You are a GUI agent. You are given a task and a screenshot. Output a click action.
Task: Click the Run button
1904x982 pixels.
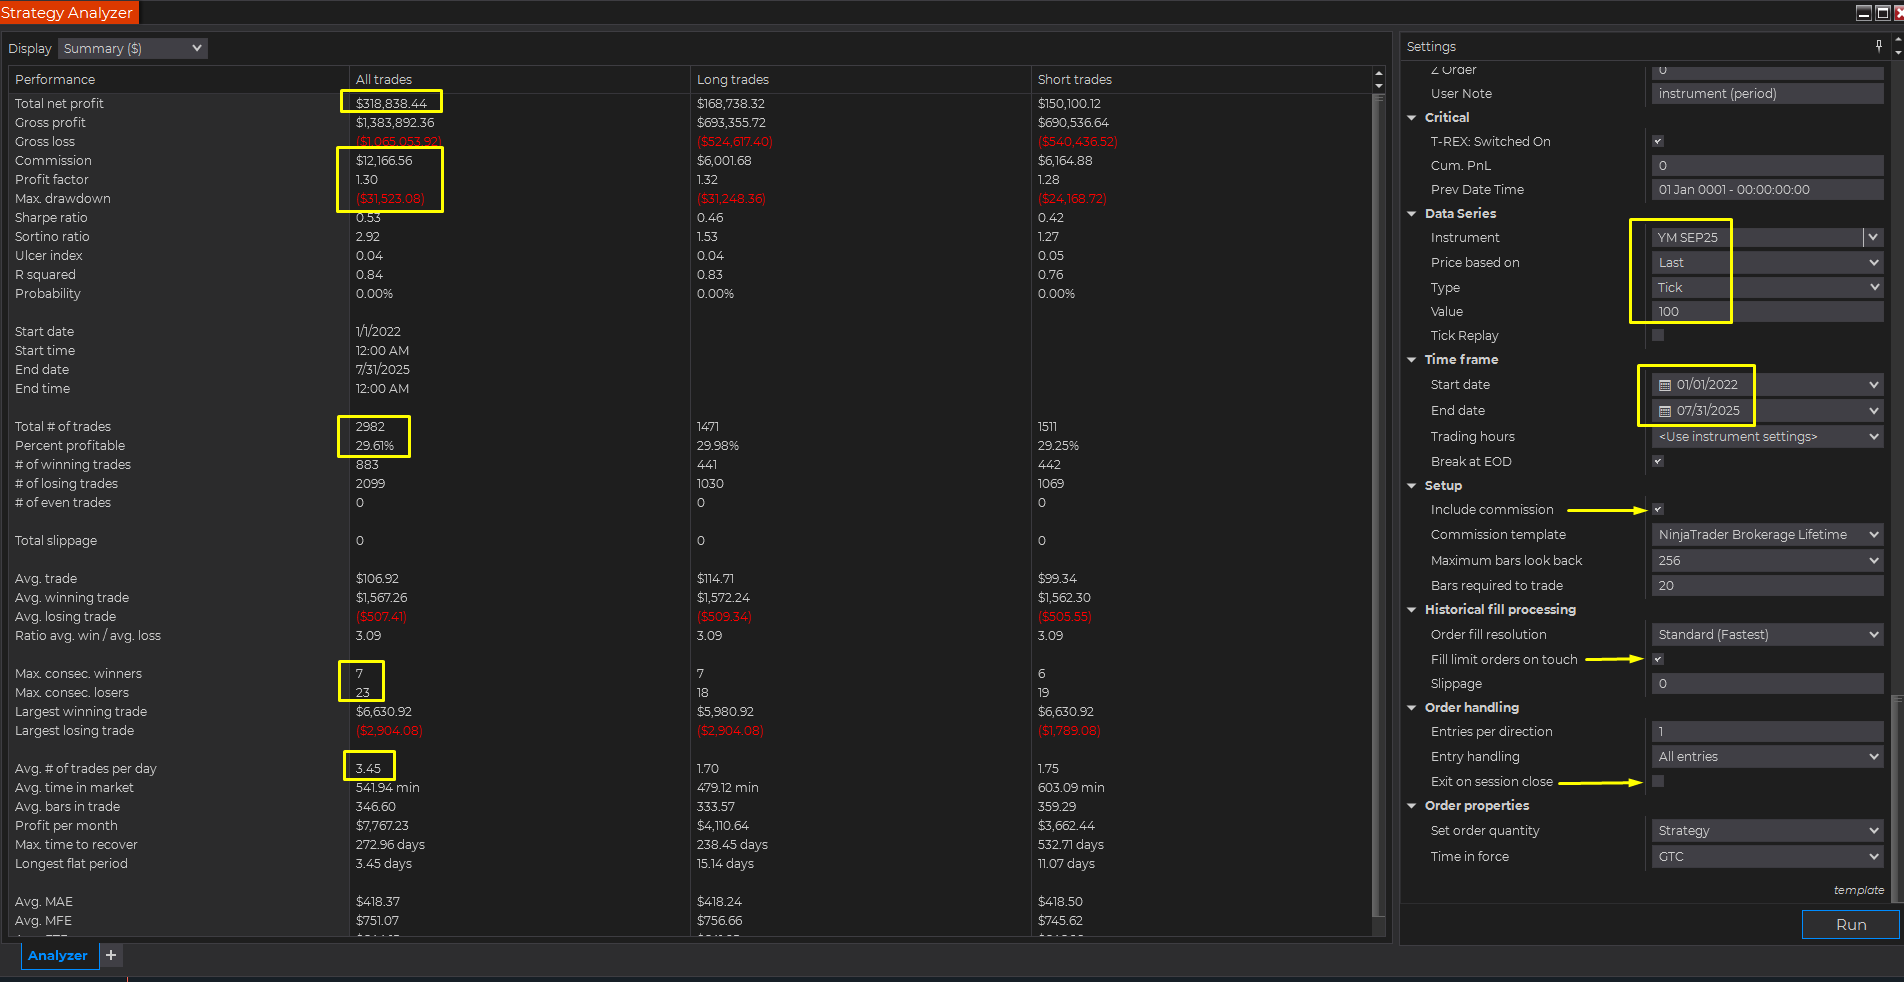tap(1849, 924)
